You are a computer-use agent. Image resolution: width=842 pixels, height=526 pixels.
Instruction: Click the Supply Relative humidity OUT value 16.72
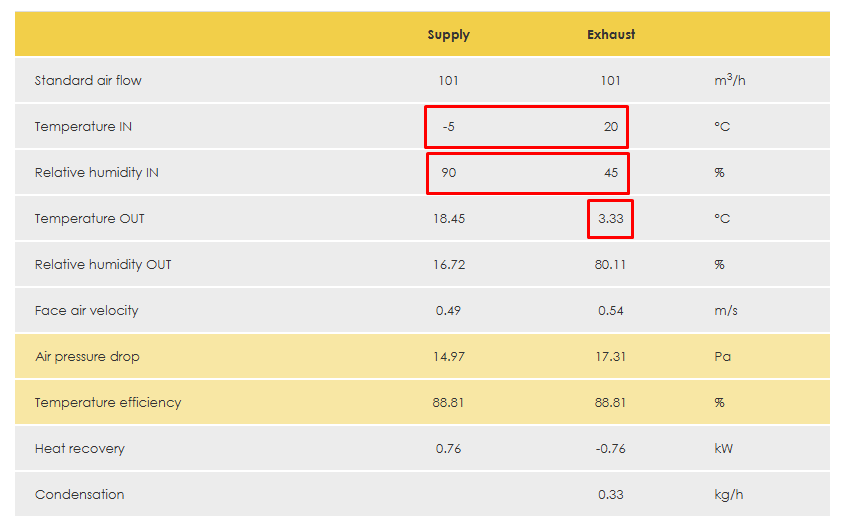click(x=449, y=265)
